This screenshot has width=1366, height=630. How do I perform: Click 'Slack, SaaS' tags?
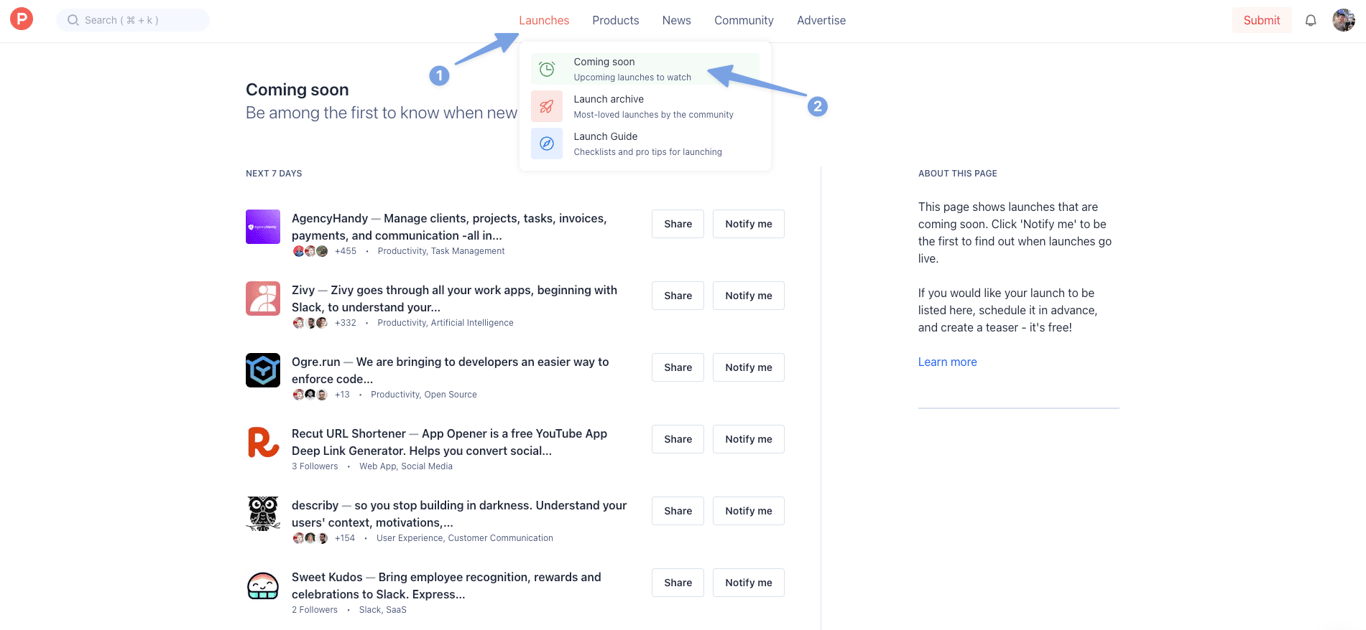tap(383, 610)
